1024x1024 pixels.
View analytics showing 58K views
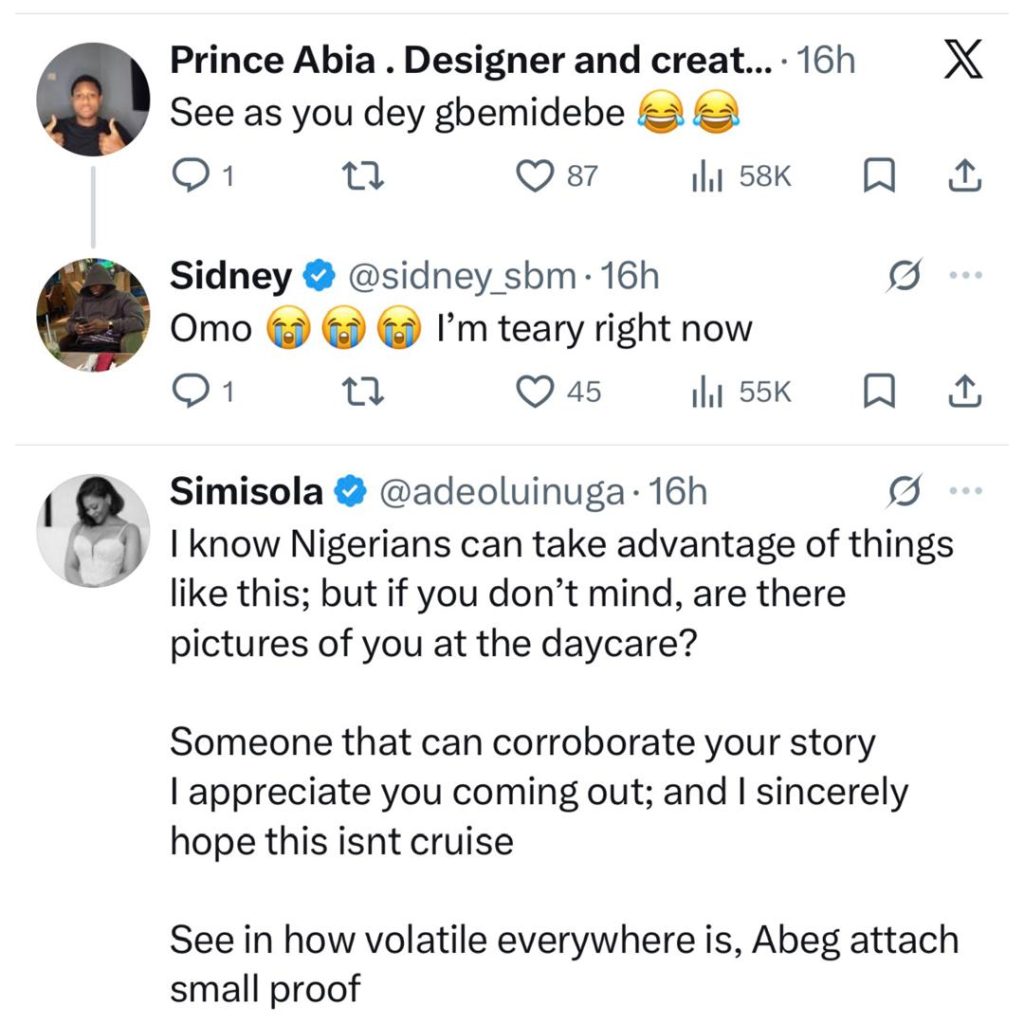705,177
